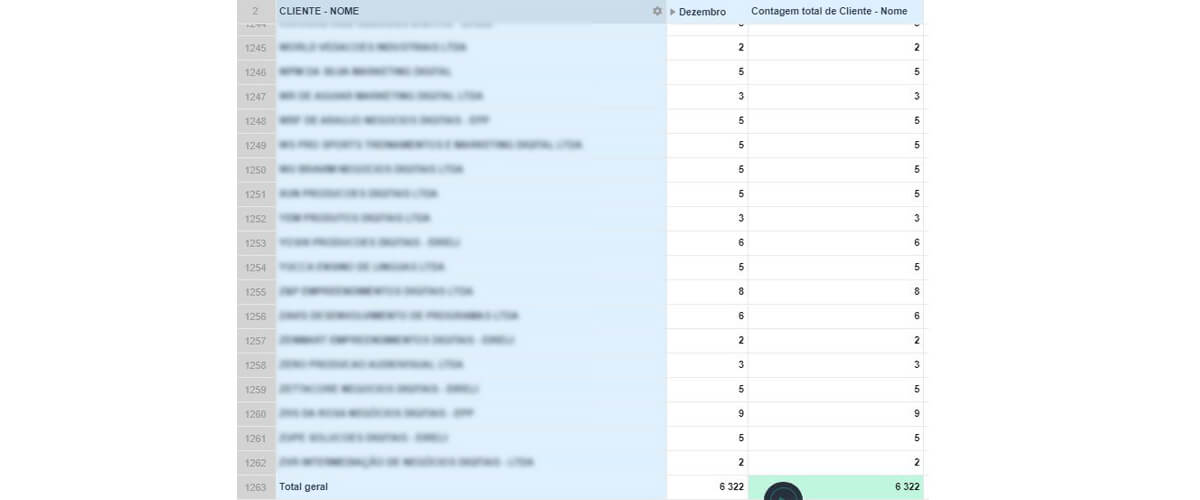Click the total count 3 in row 1252
Image resolution: width=1200 pixels, height=500 pixels.
click(835, 219)
